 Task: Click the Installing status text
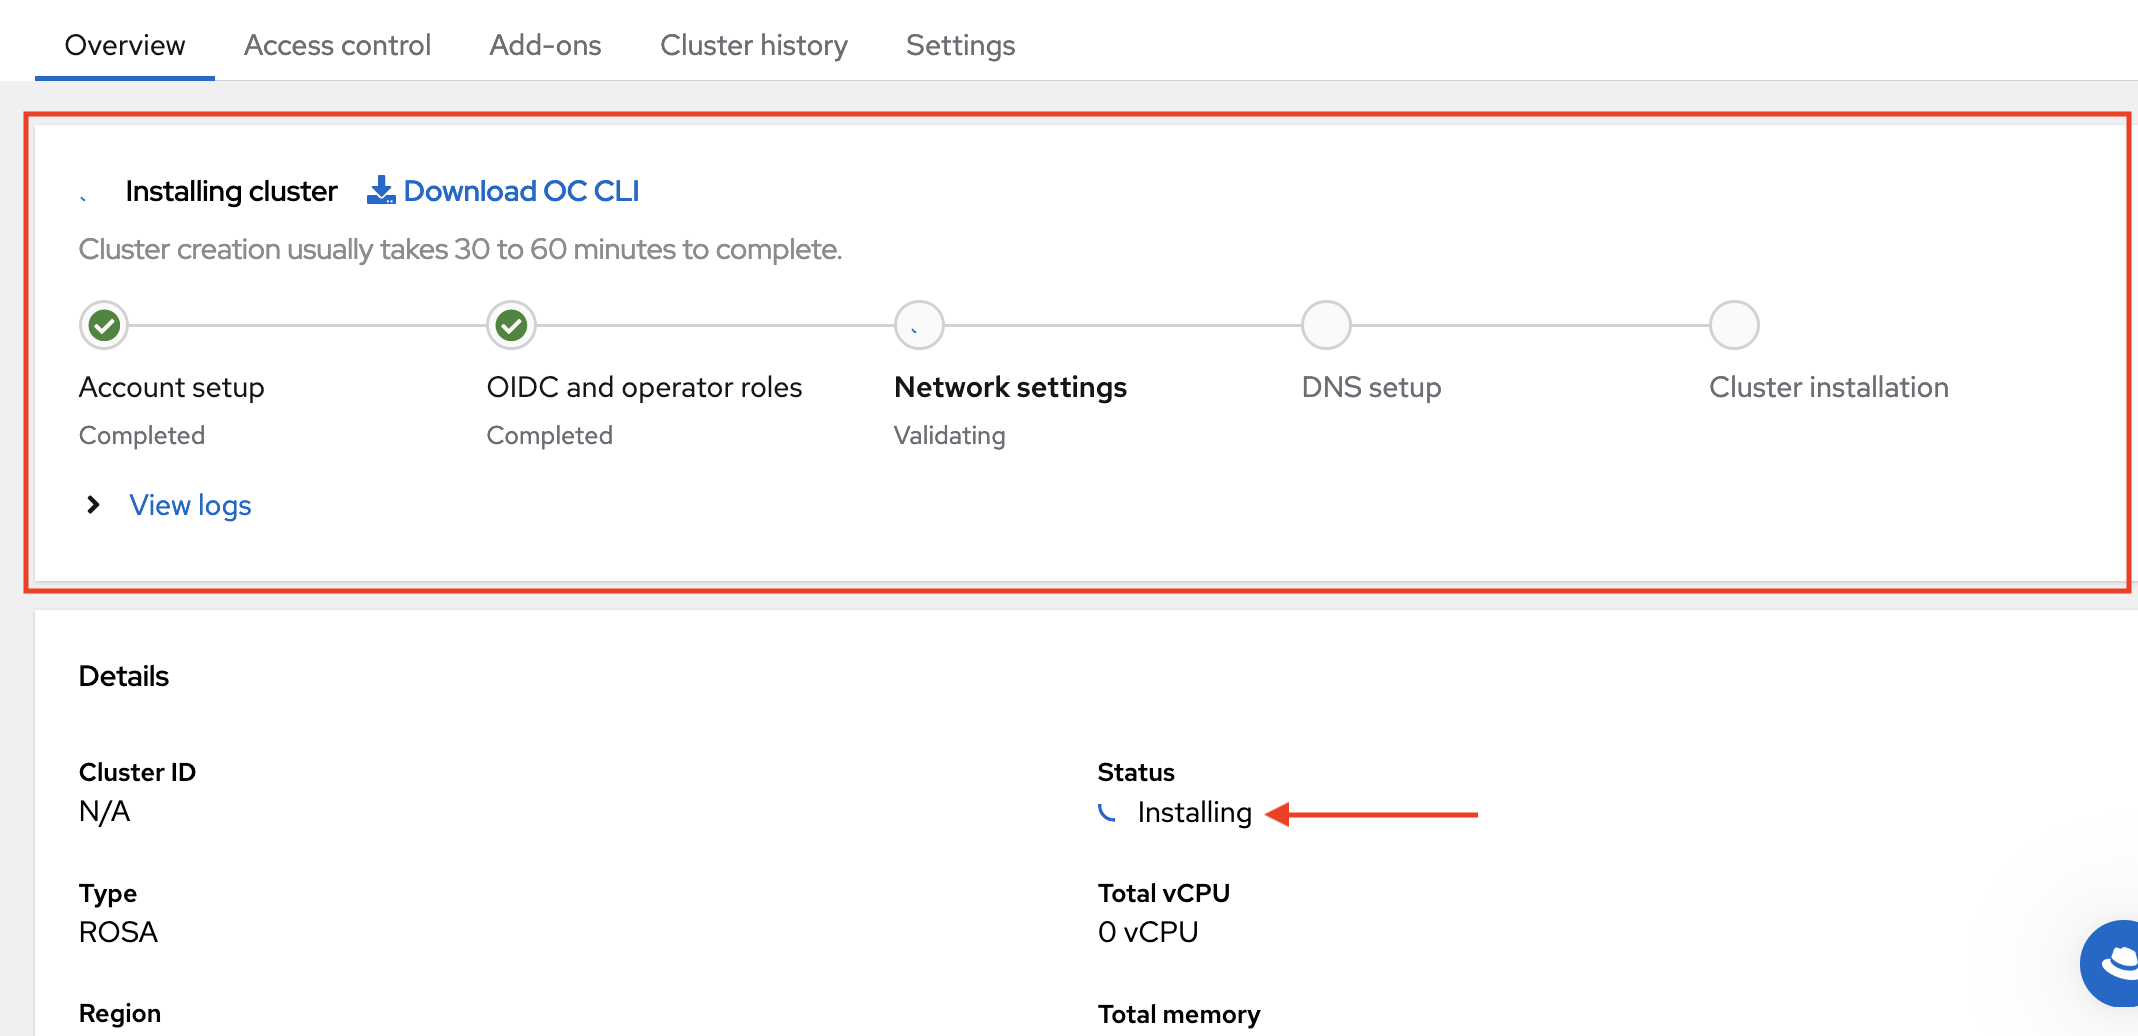click(1194, 812)
